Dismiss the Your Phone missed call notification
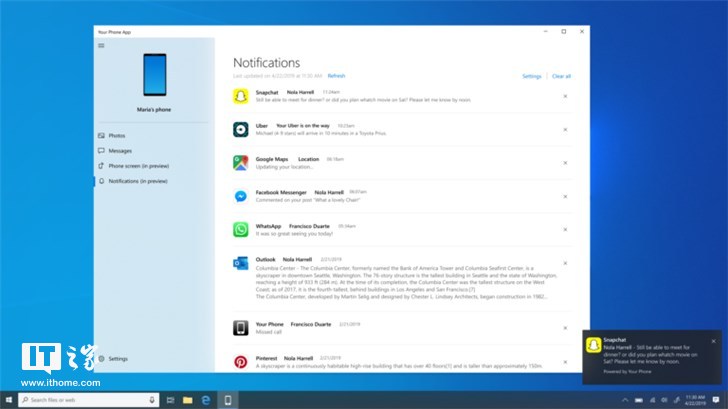 565,328
